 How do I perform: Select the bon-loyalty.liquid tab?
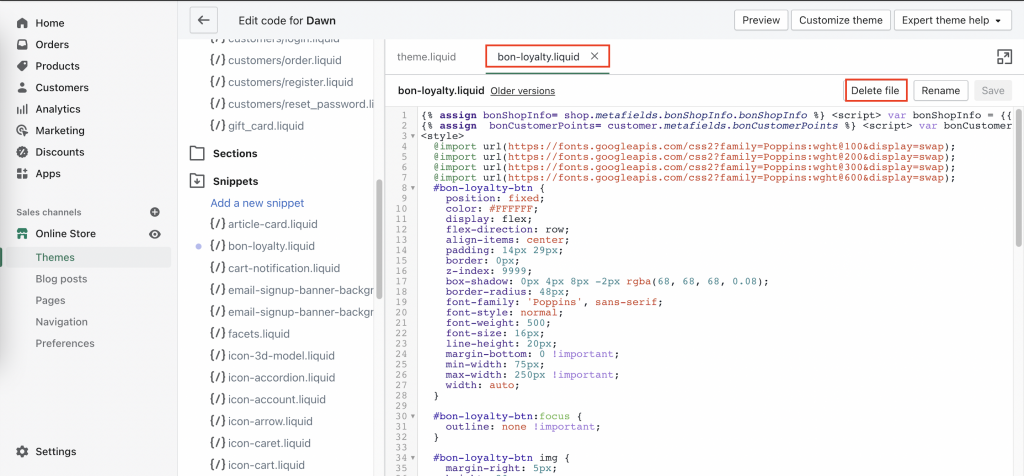coord(538,57)
